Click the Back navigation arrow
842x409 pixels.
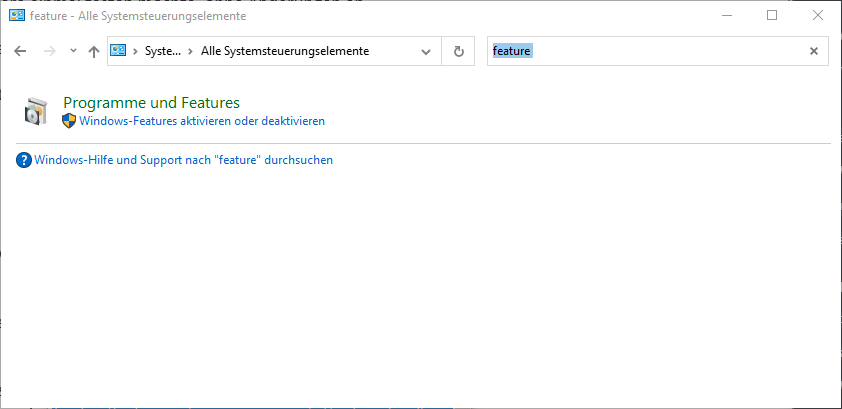pyautogui.click(x=20, y=52)
